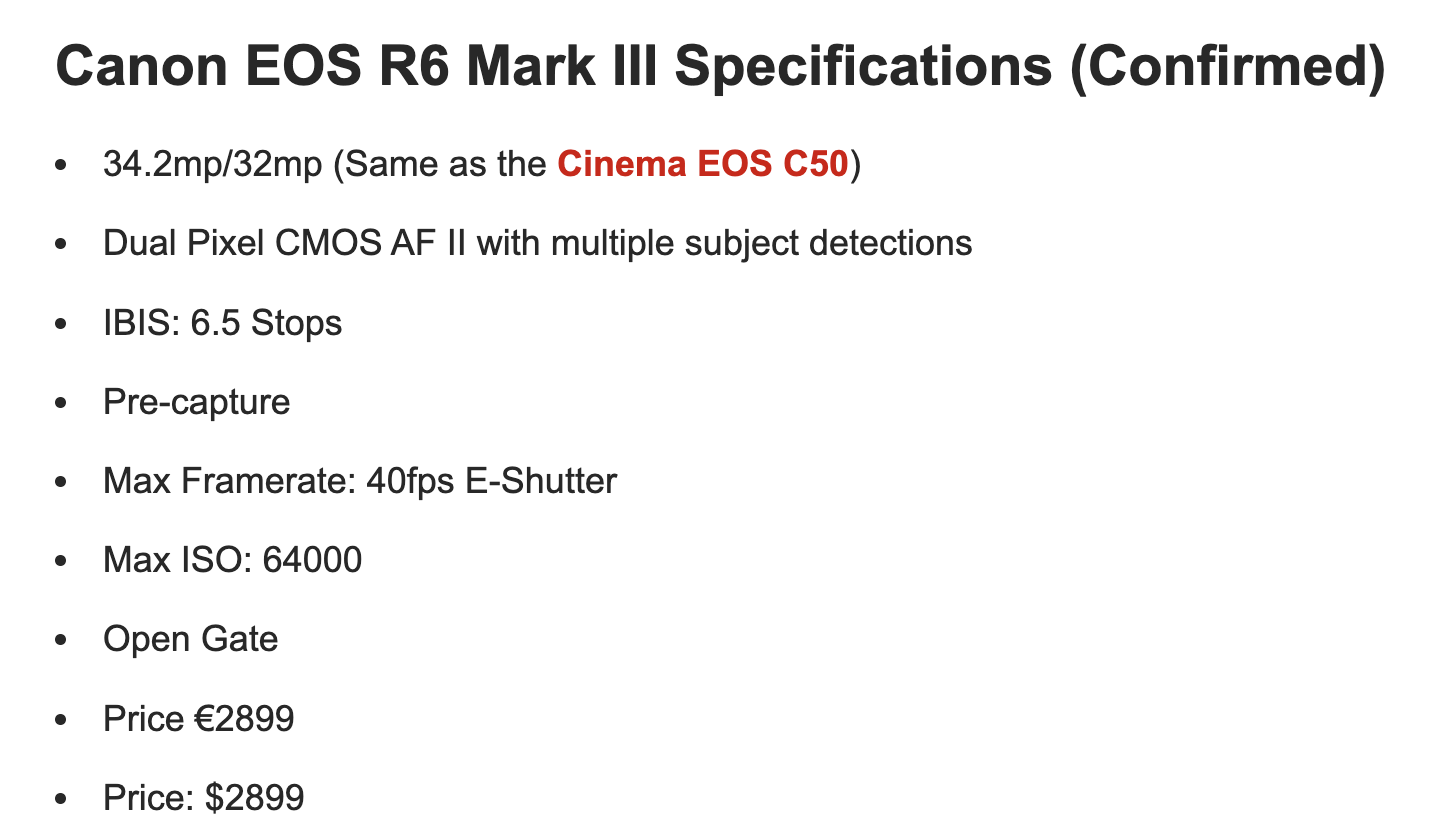The image size is (1454, 834).
Task: Click the bullet point beside 34.2mp/32mp
Action: pyautogui.click(x=63, y=166)
